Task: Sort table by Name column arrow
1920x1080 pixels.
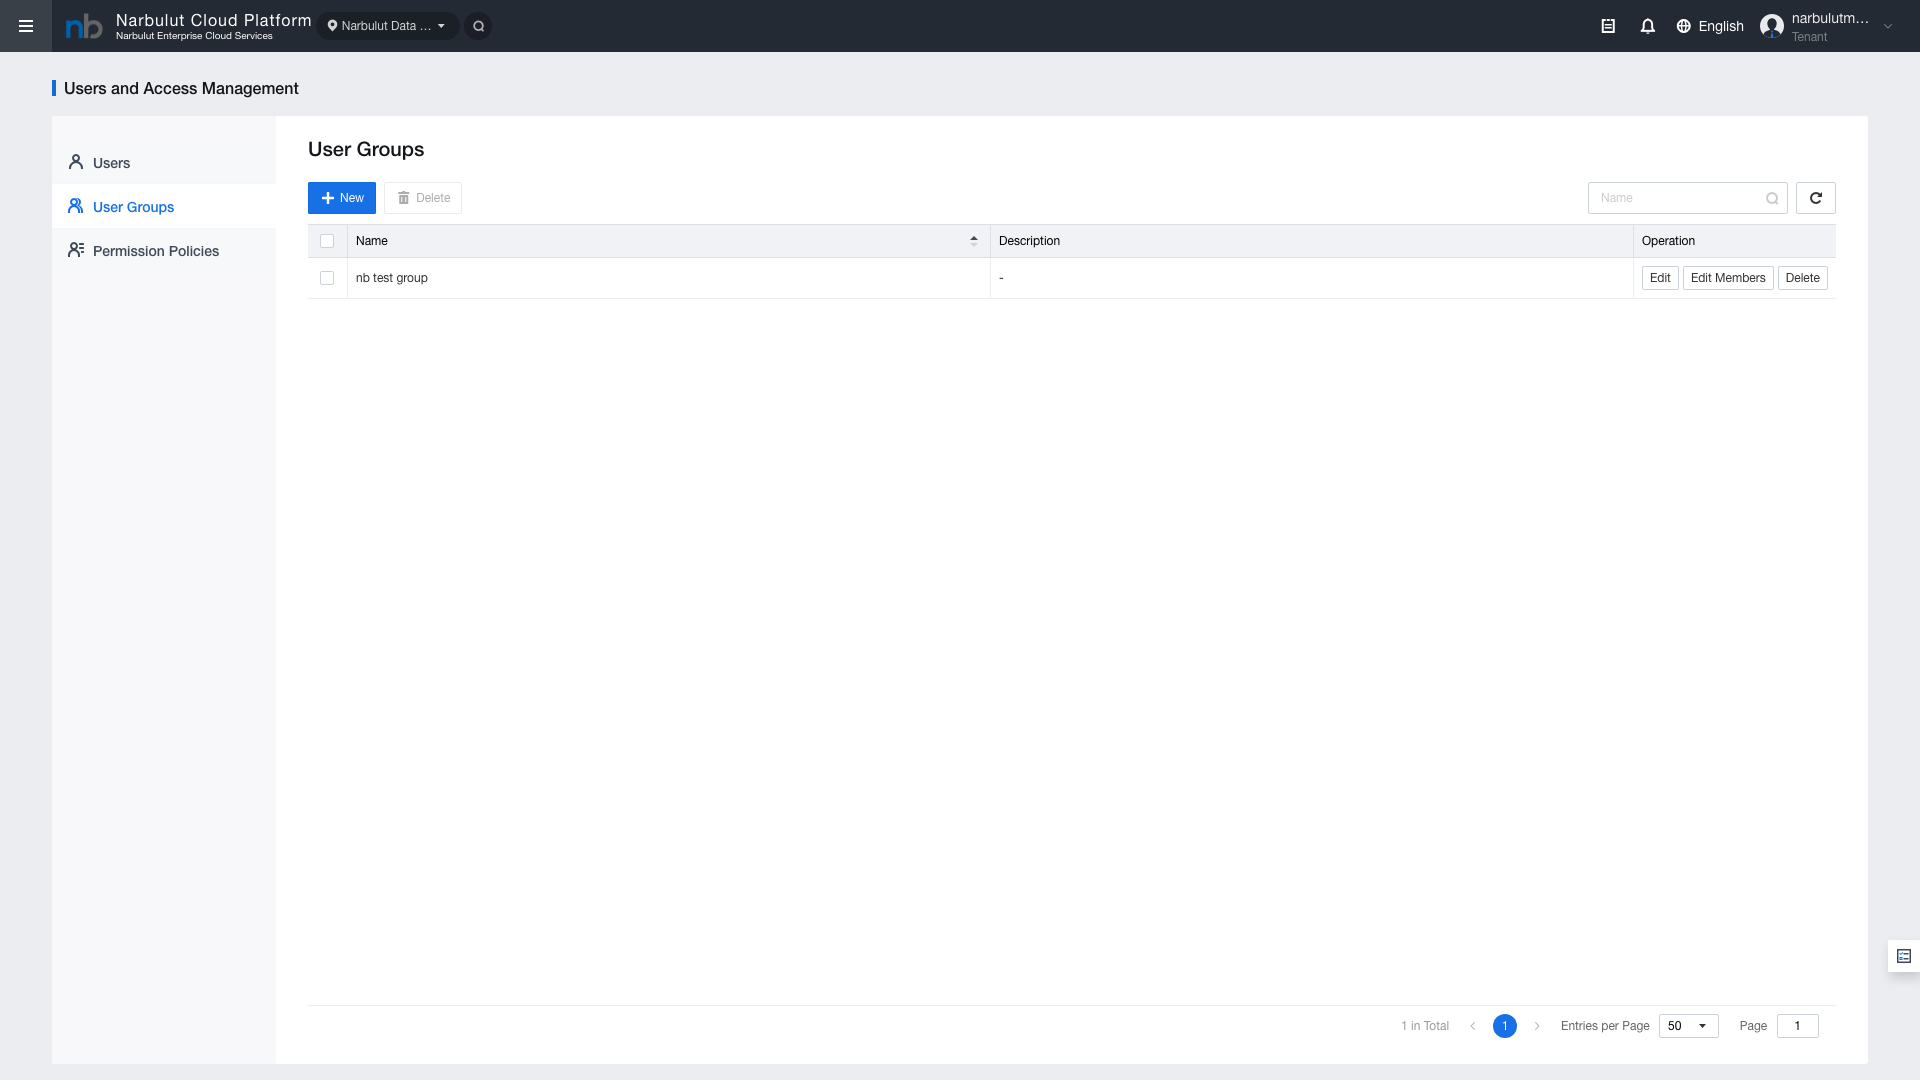Action: (x=974, y=241)
